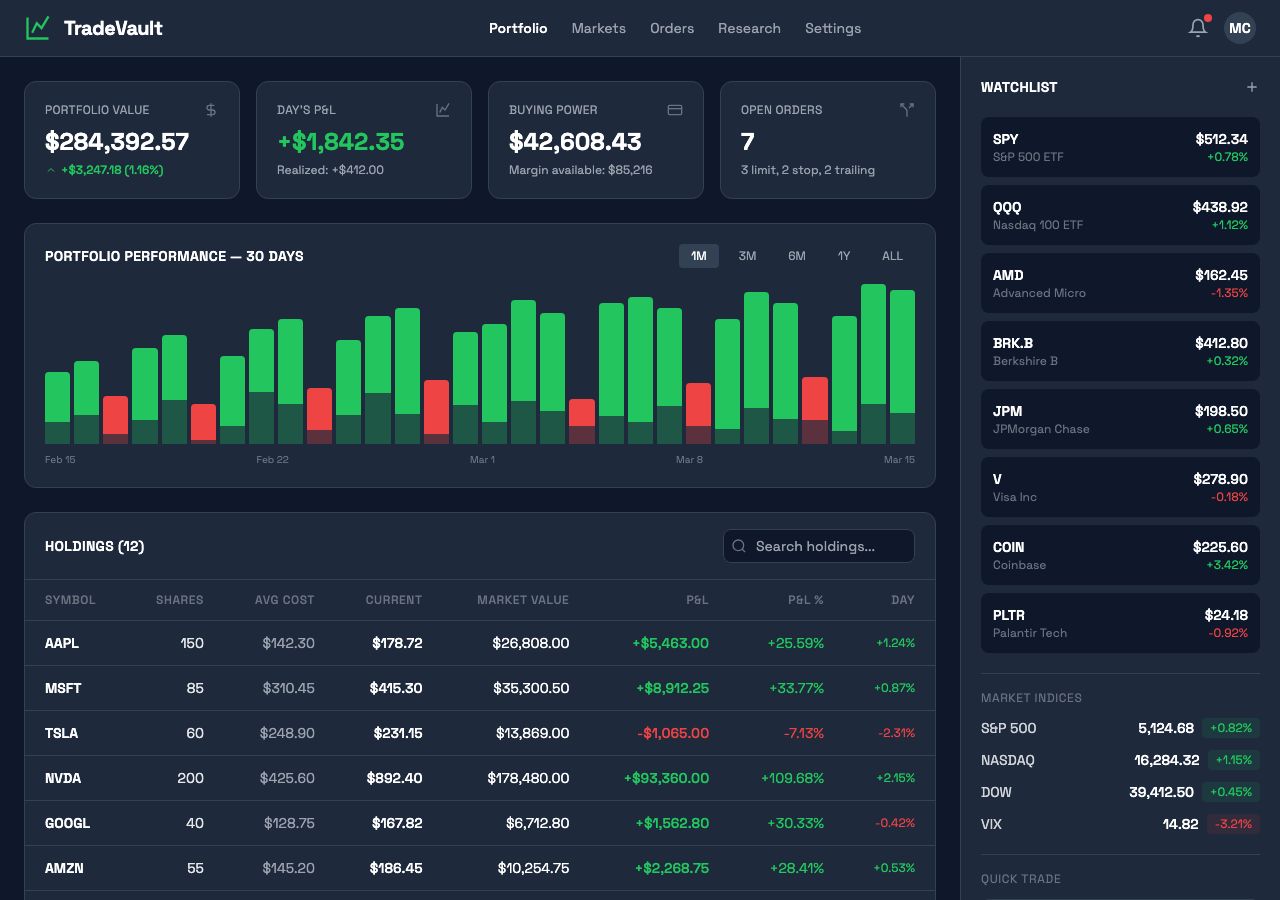This screenshot has width=1280, height=900.
Task: Go to the Portfolio tab
Action: pos(518,28)
